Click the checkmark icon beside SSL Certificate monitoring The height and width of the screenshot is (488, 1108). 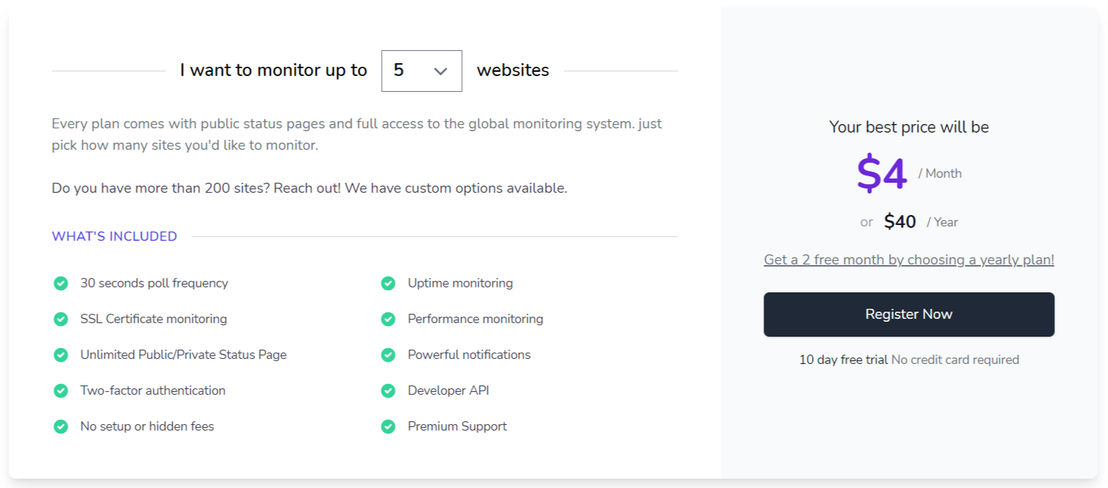coord(61,319)
